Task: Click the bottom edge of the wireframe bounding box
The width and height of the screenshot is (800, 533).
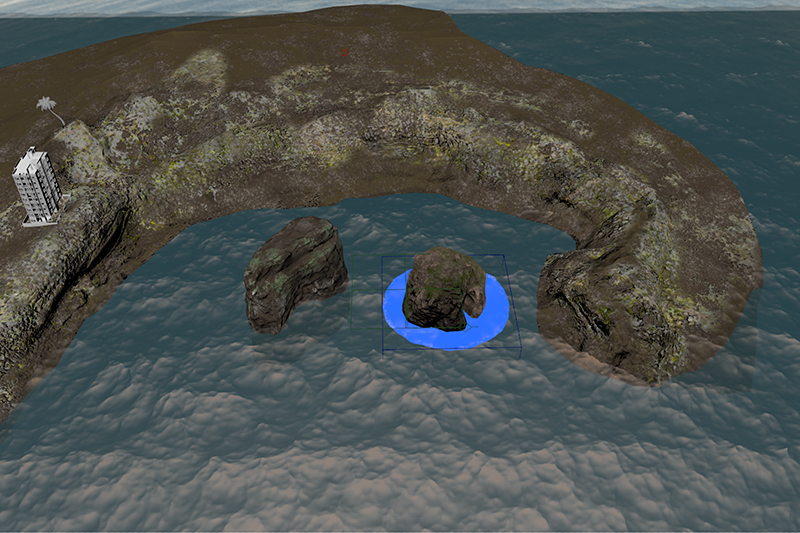Action: [x=452, y=351]
